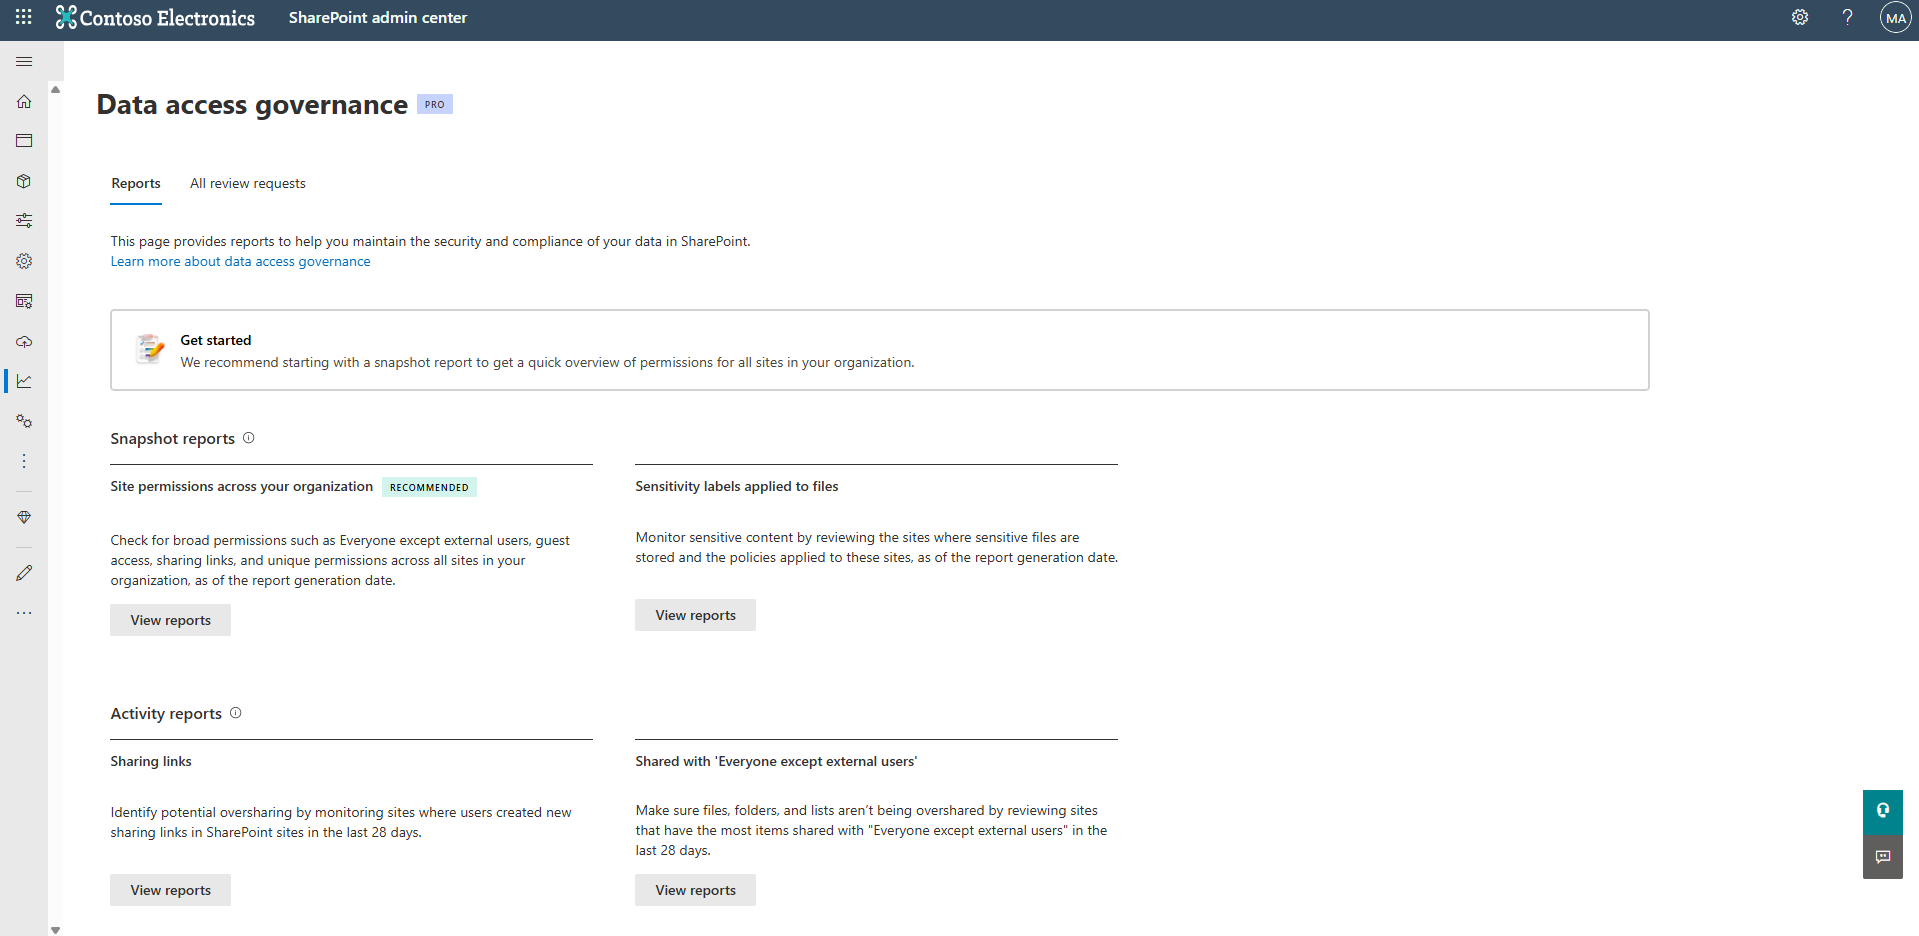
Task: Open the Policies sliders icon in the sidebar
Action: pos(24,220)
